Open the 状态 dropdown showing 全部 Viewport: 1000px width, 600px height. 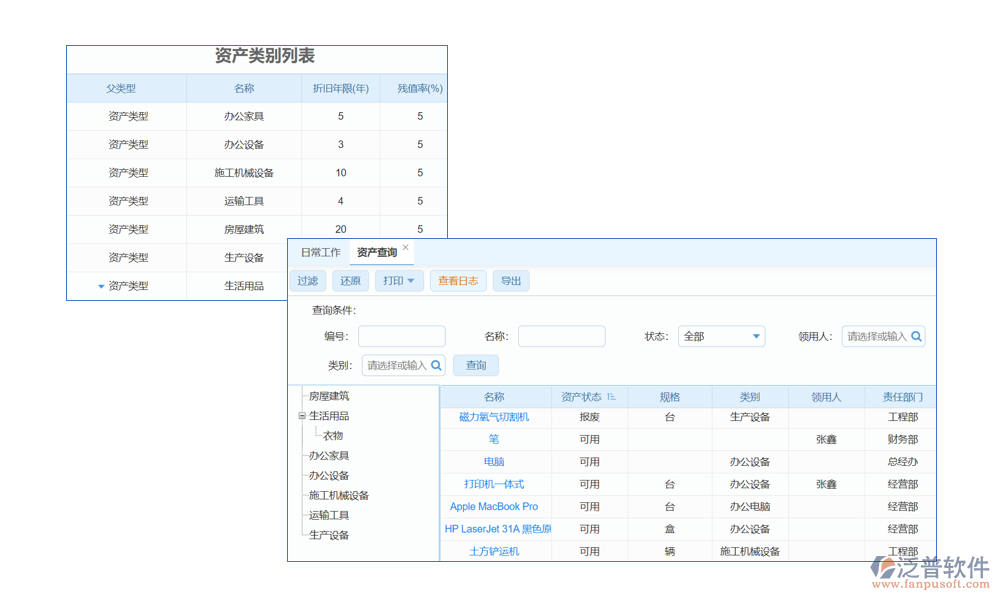click(721, 337)
